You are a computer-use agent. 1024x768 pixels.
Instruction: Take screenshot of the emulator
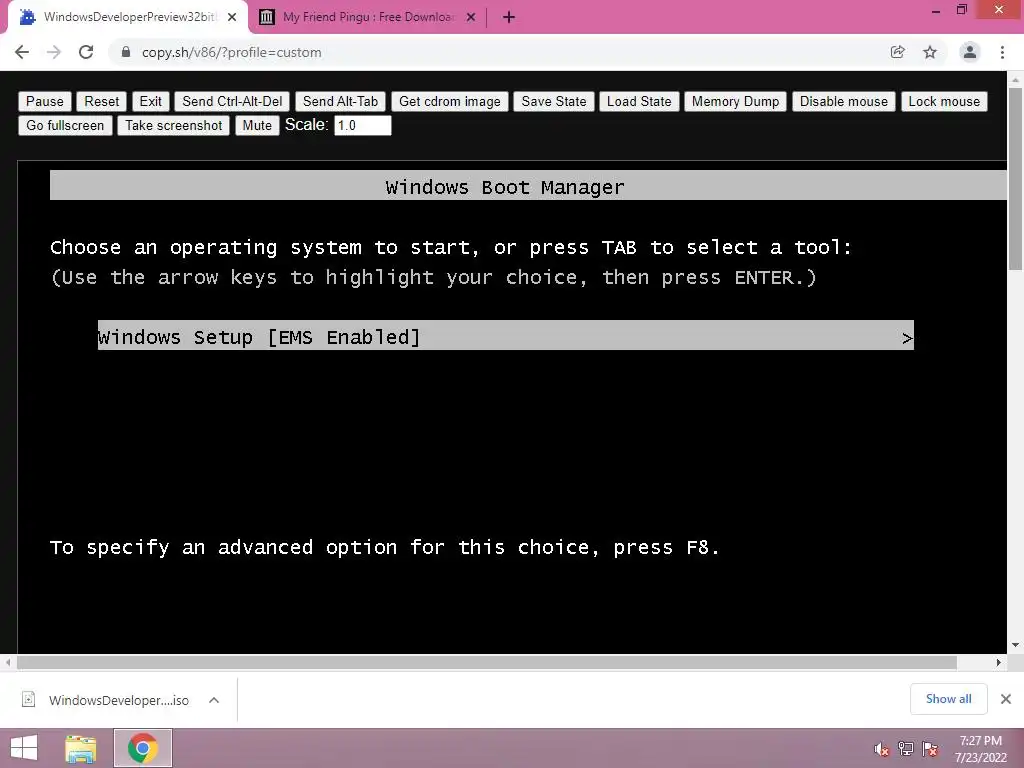pos(174,125)
